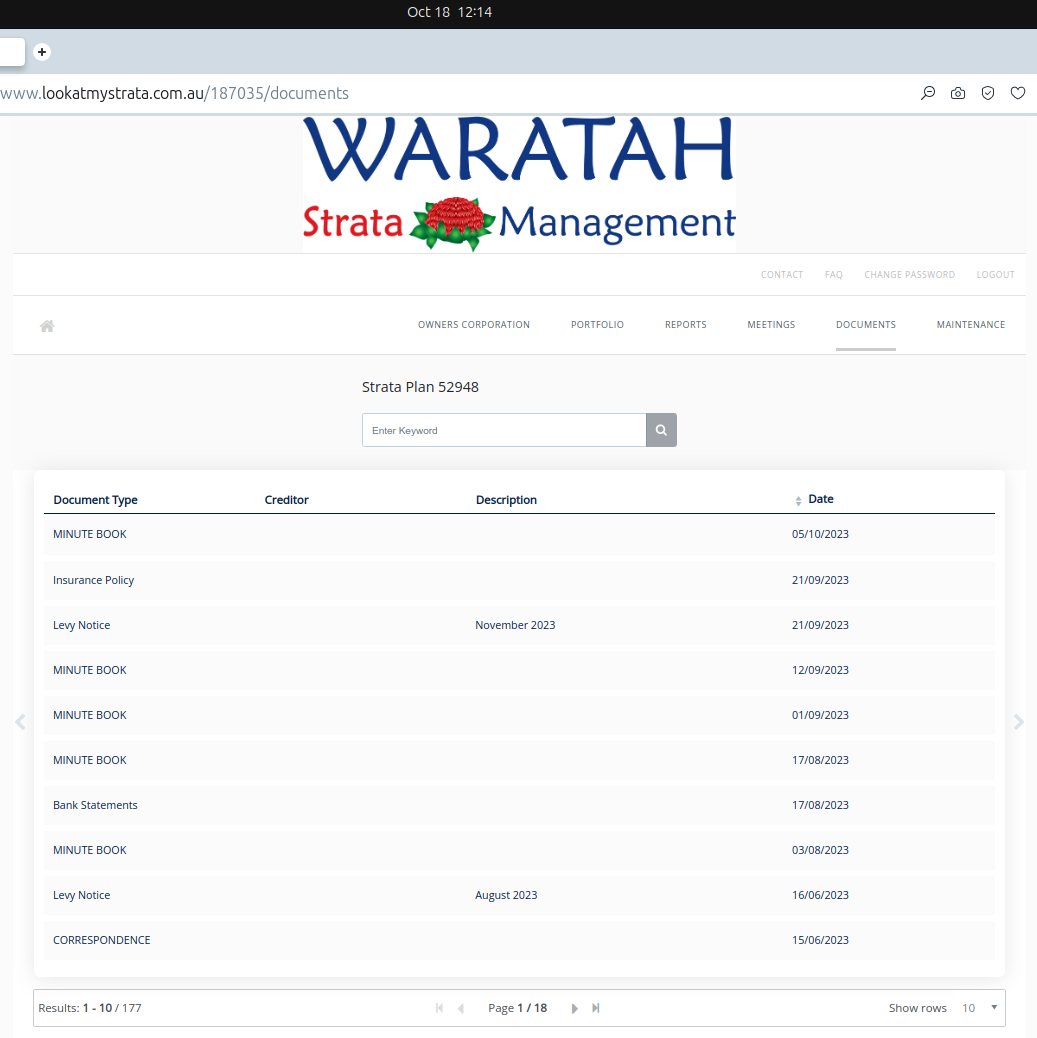Click the Date column sort arrows

click(798, 500)
